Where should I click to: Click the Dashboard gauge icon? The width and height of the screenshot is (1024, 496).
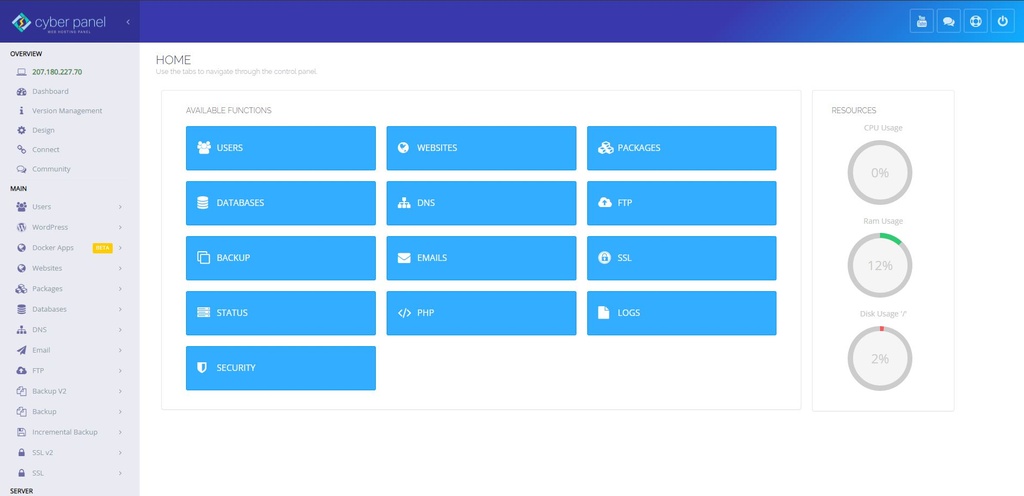tap(21, 91)
